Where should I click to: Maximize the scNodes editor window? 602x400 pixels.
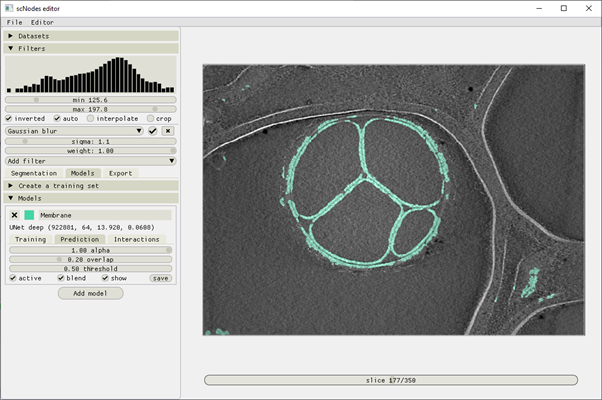pyautogui.click(x=564, y=8)
